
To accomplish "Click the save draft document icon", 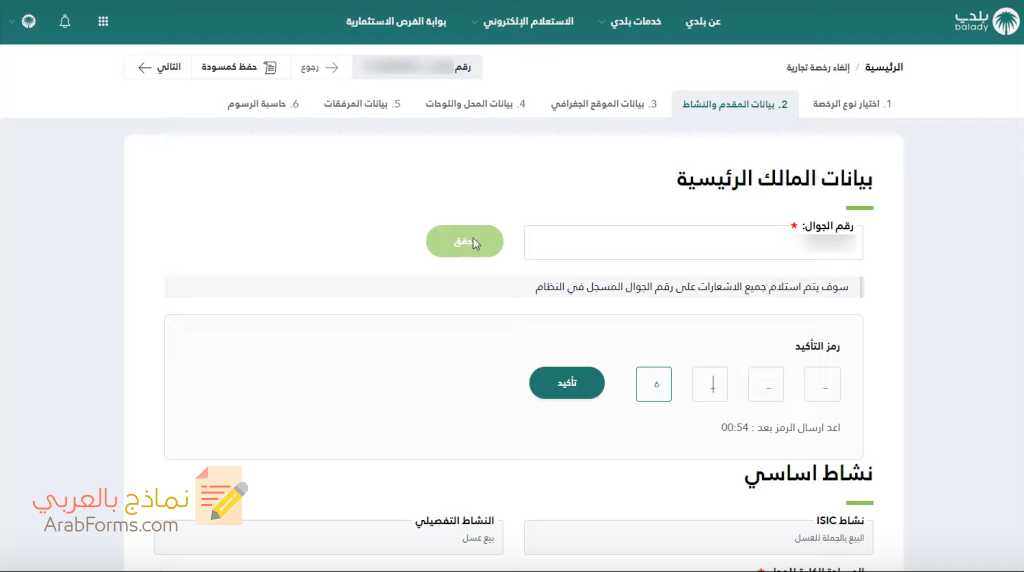I will [x=270, y=67].
